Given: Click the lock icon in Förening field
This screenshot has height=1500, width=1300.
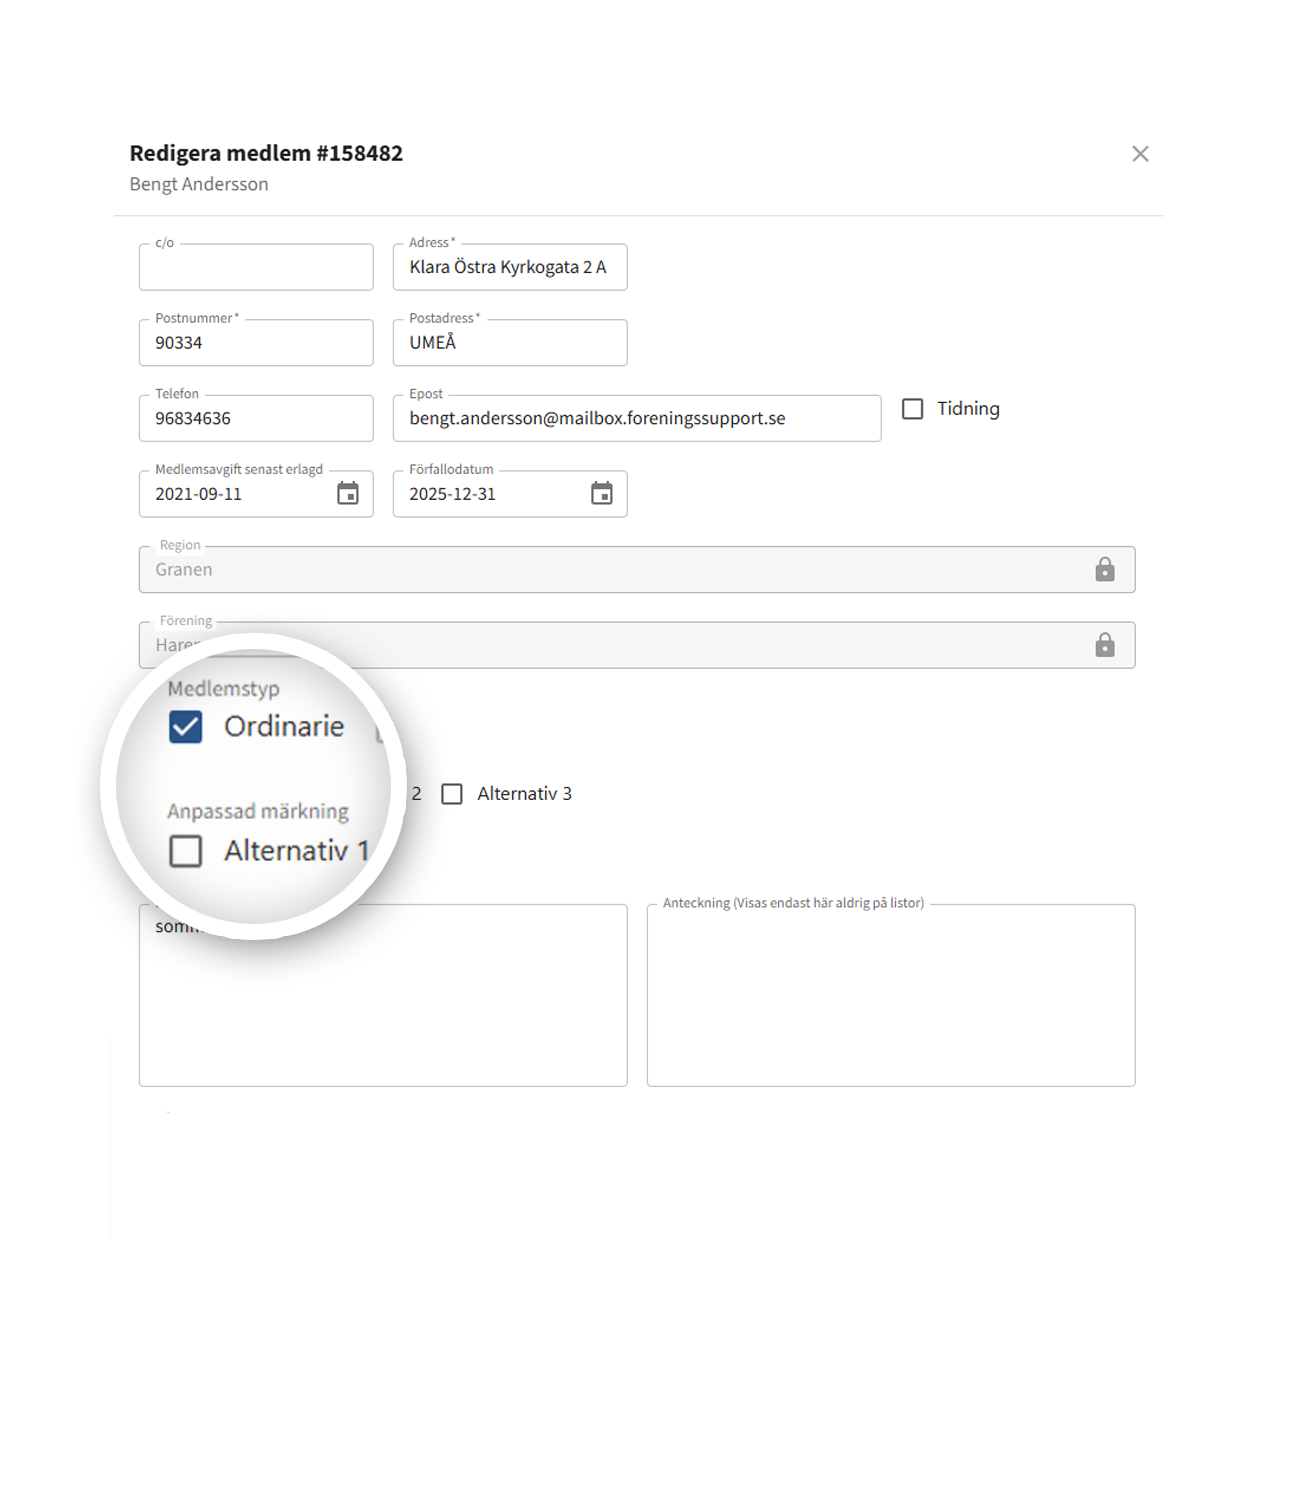Looking at the screenshot, I should point(1105,646).
